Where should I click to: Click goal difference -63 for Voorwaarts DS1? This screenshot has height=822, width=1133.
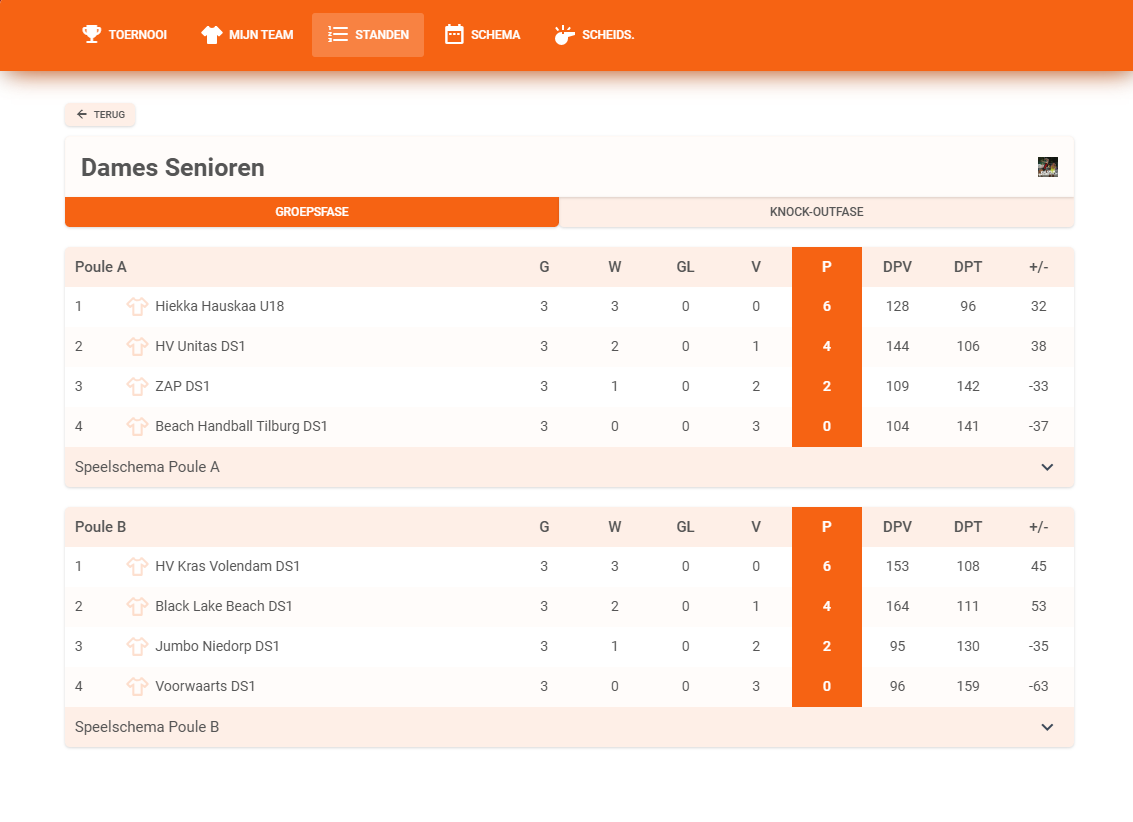(x=1038, y=686)
